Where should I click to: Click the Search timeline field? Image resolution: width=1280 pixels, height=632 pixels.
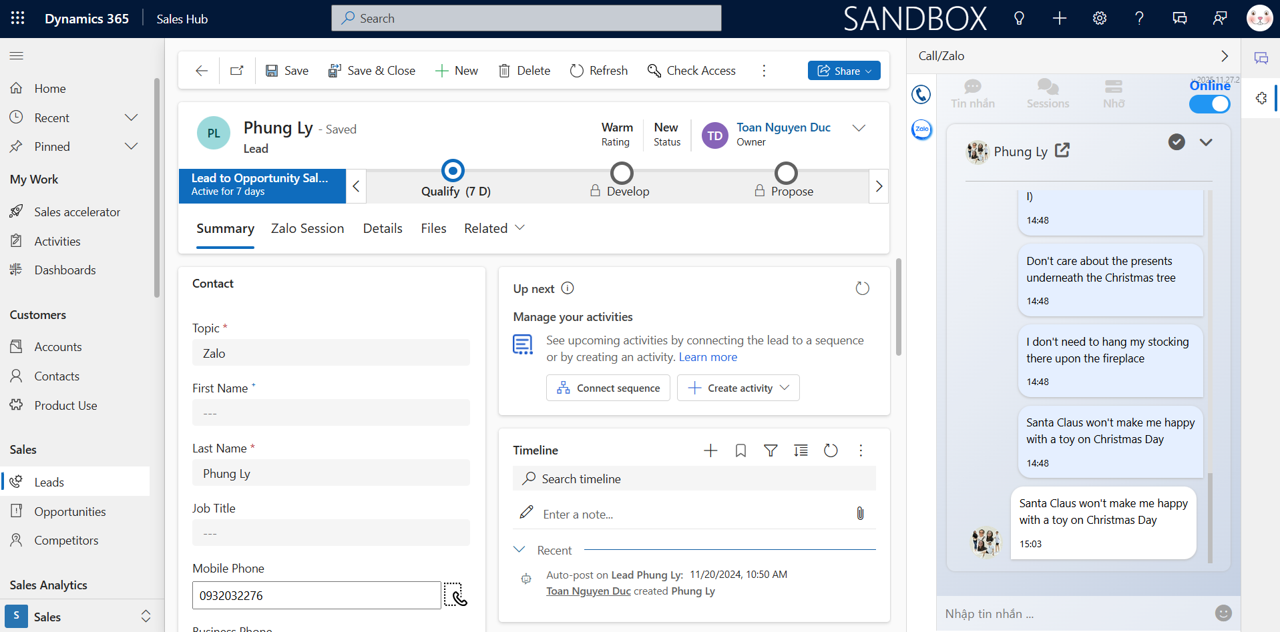(694, 479)
